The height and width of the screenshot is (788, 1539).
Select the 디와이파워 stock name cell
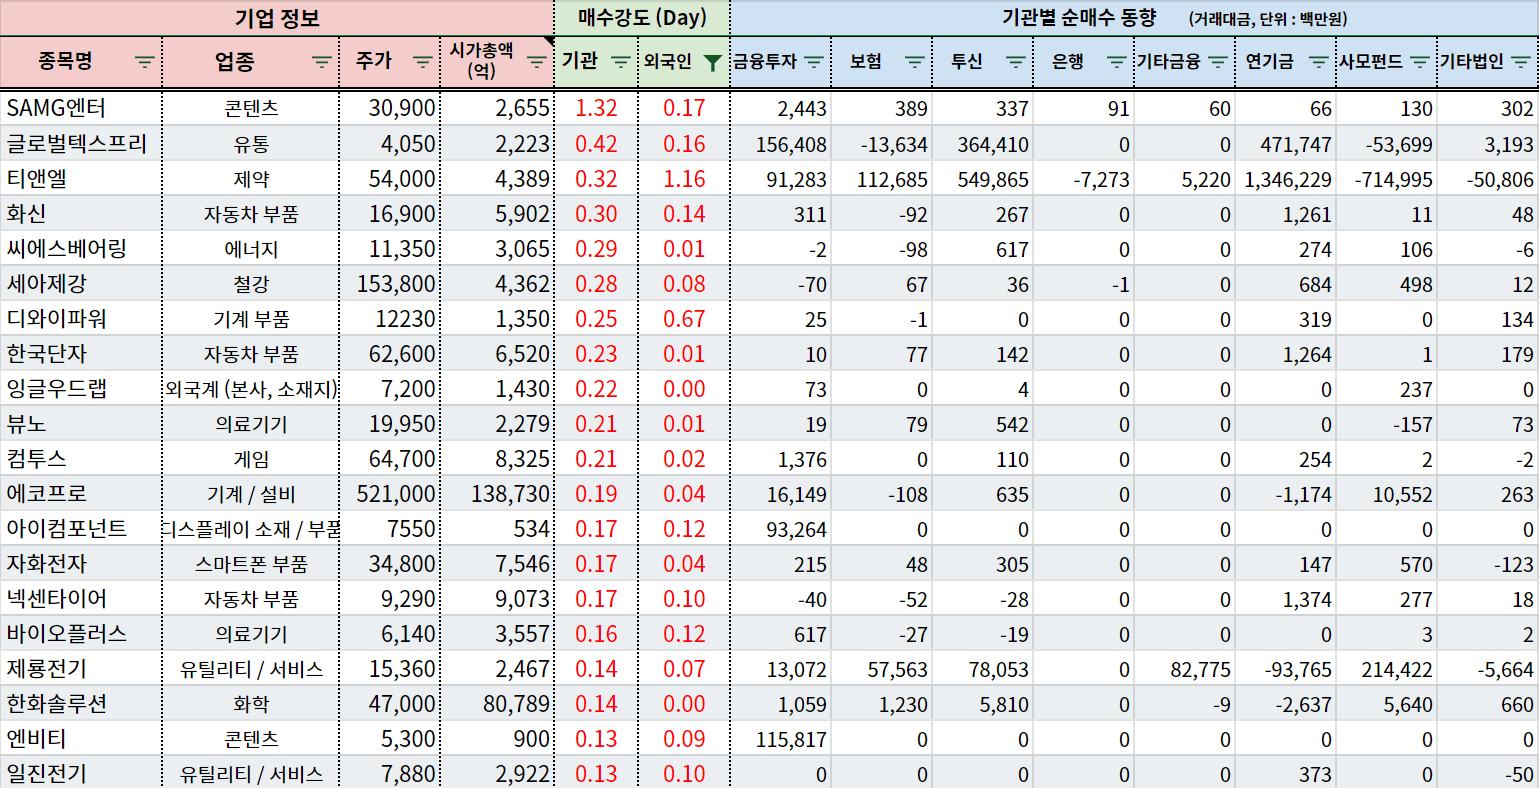[x=80, y=318]
